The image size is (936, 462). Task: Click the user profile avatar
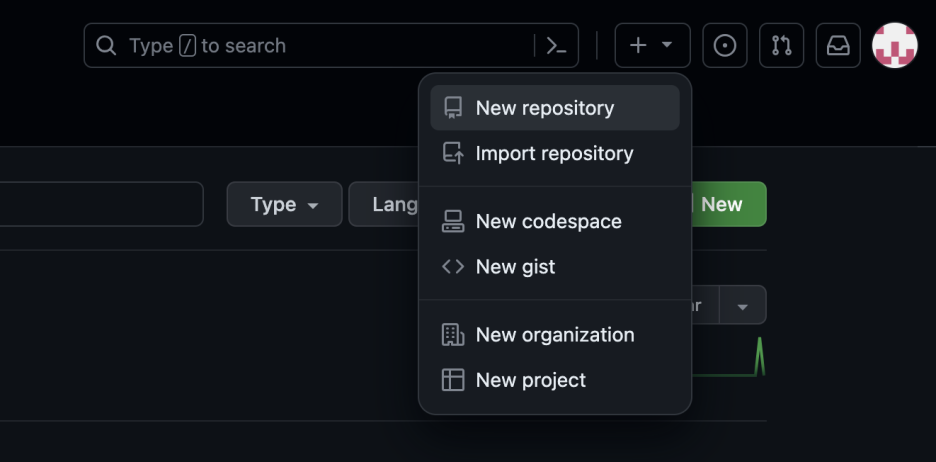pyautogui.click(x=894, y=46)
